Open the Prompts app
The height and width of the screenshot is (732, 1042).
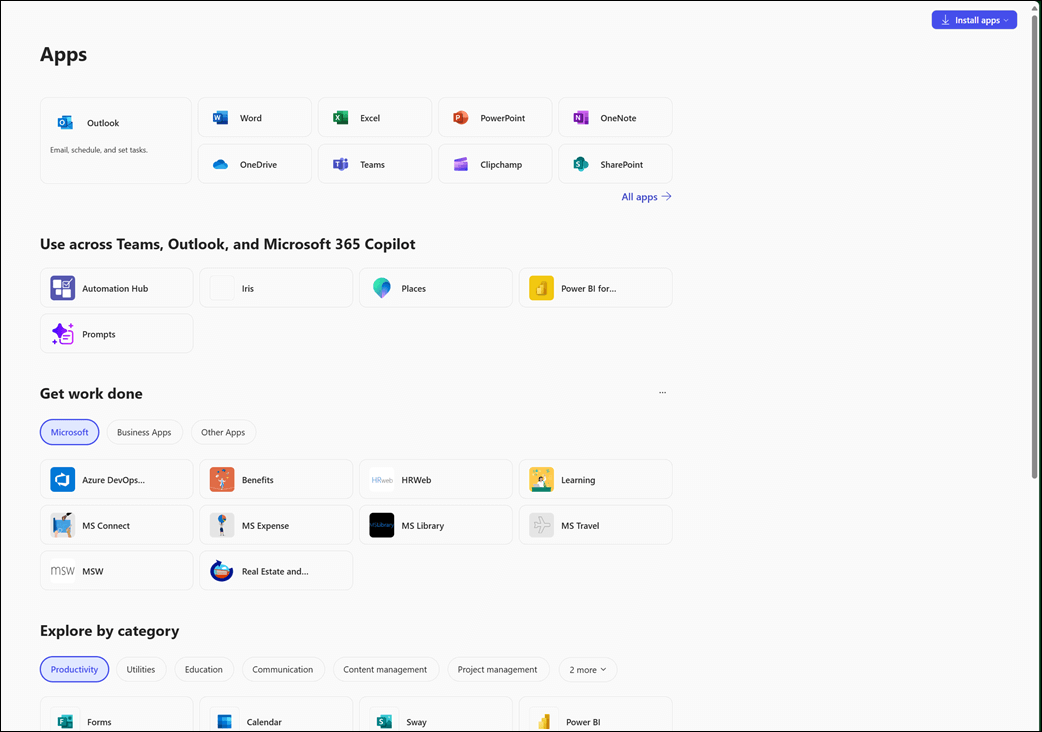tap(116, 333)
